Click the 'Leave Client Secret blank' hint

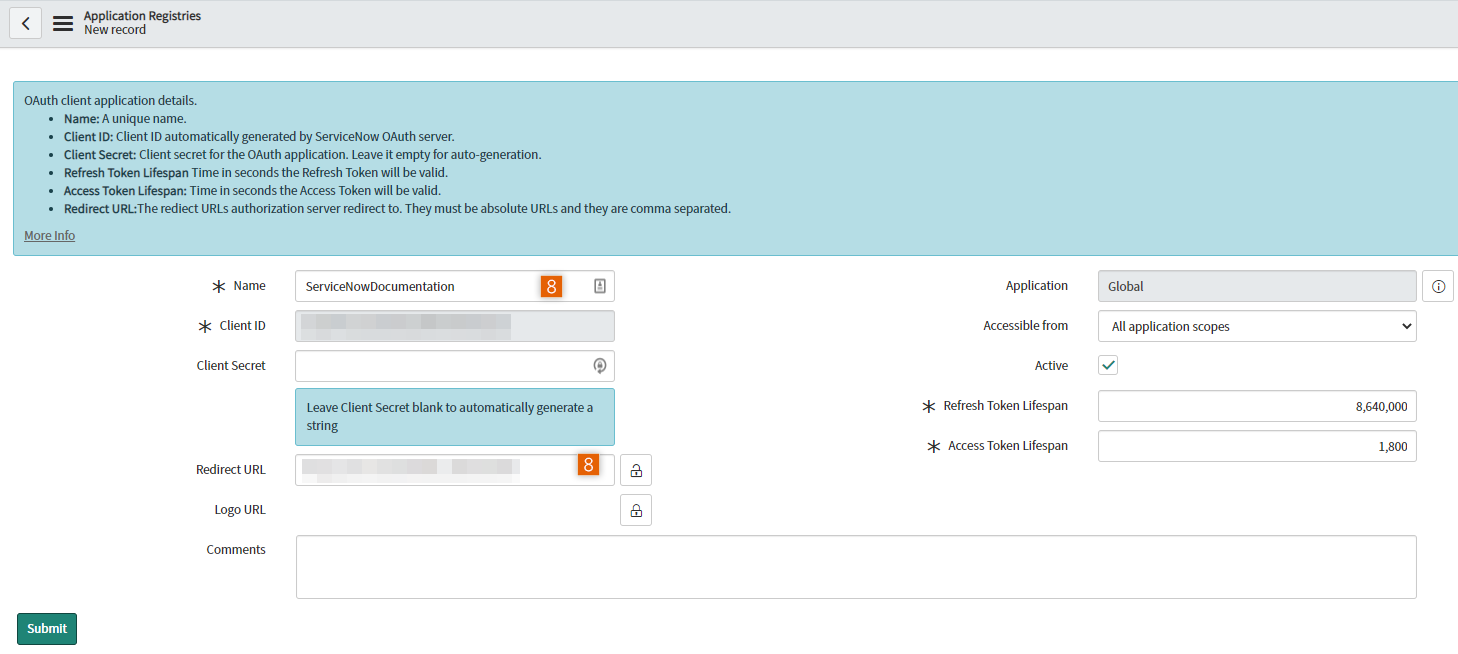point(455,417)
